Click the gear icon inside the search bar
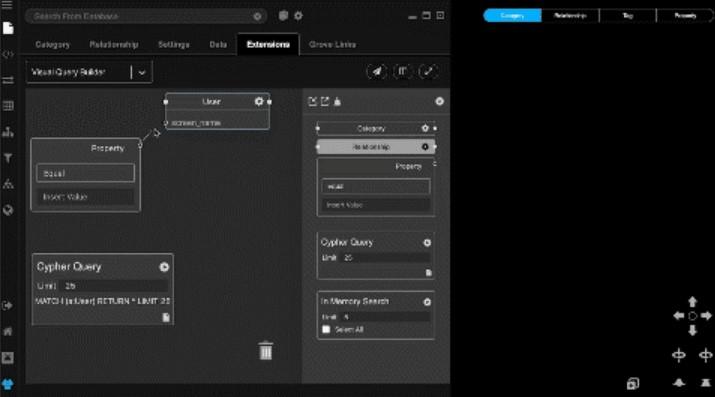 click(x=257, y=16)
